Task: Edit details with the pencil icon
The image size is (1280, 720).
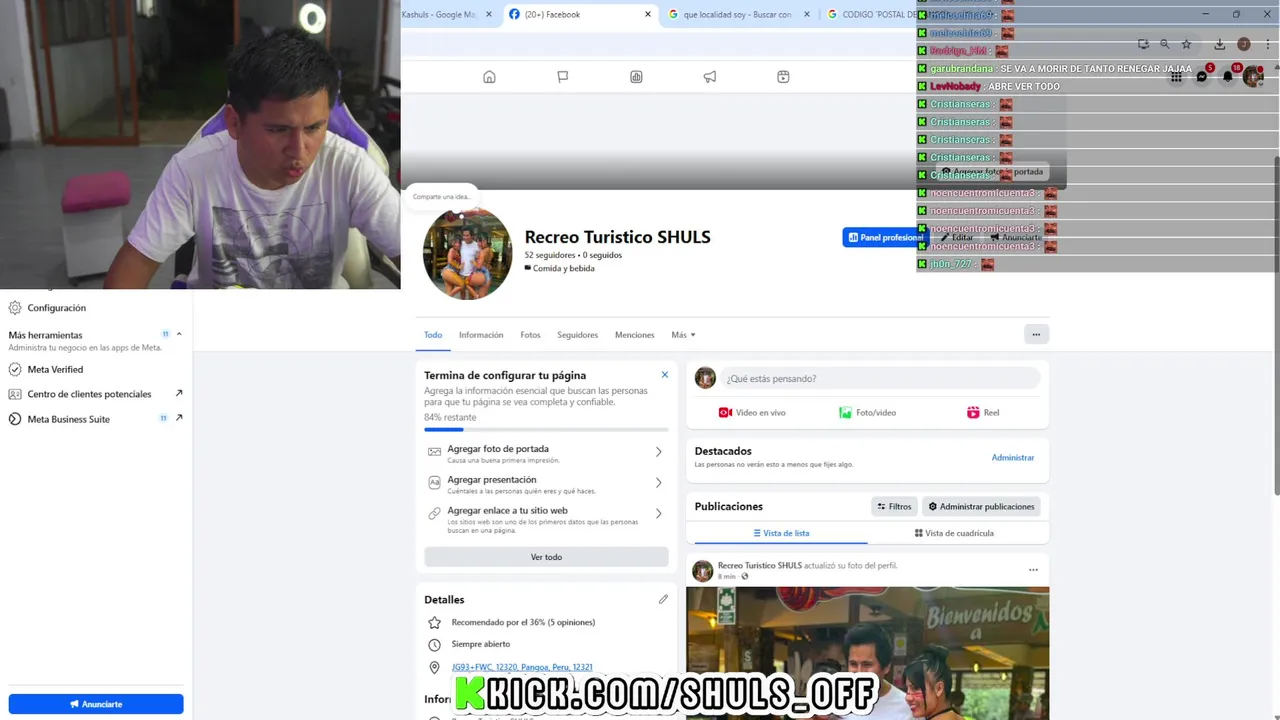Action: (663, 599)
